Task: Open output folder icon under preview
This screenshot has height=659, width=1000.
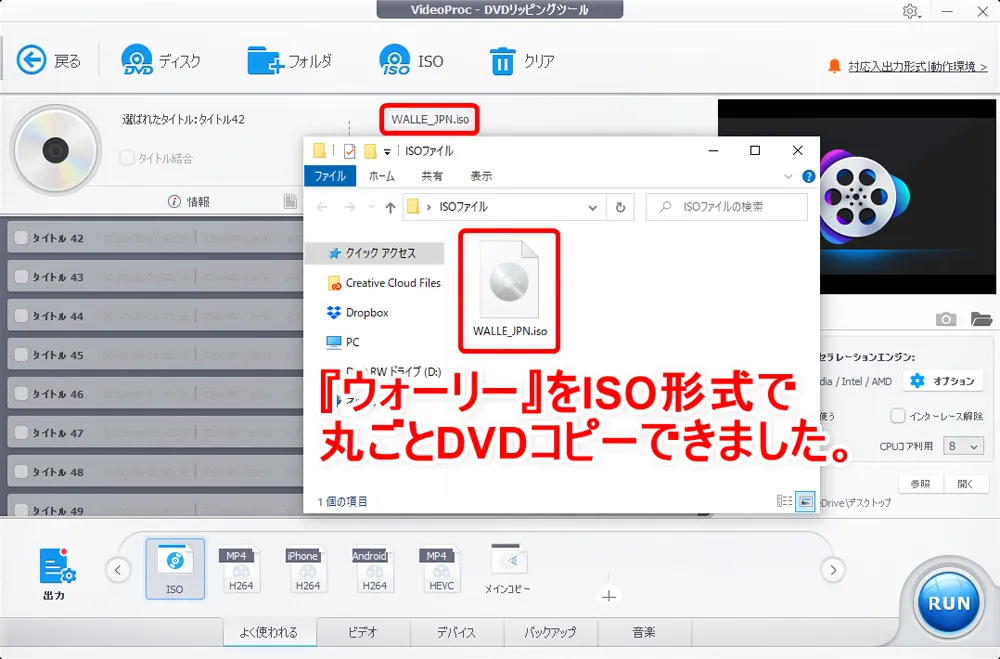Action: tap(981, 319)
